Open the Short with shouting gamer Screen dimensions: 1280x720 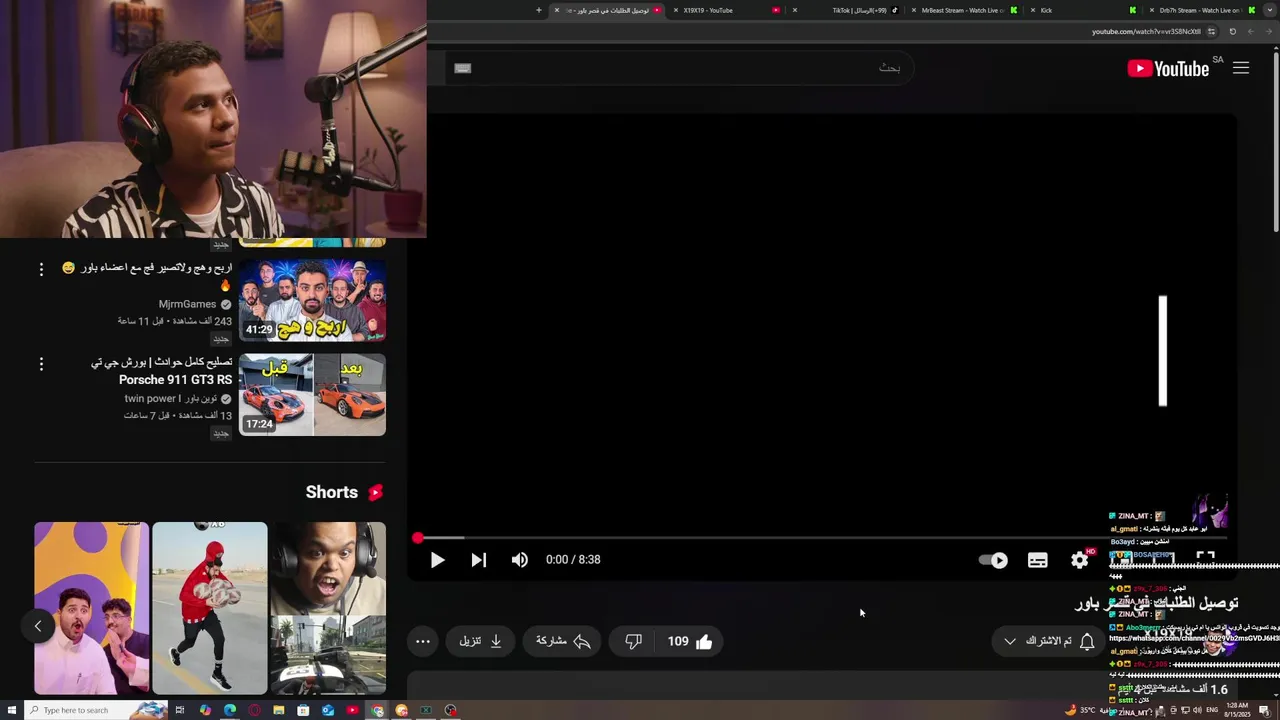pos(328,608)
